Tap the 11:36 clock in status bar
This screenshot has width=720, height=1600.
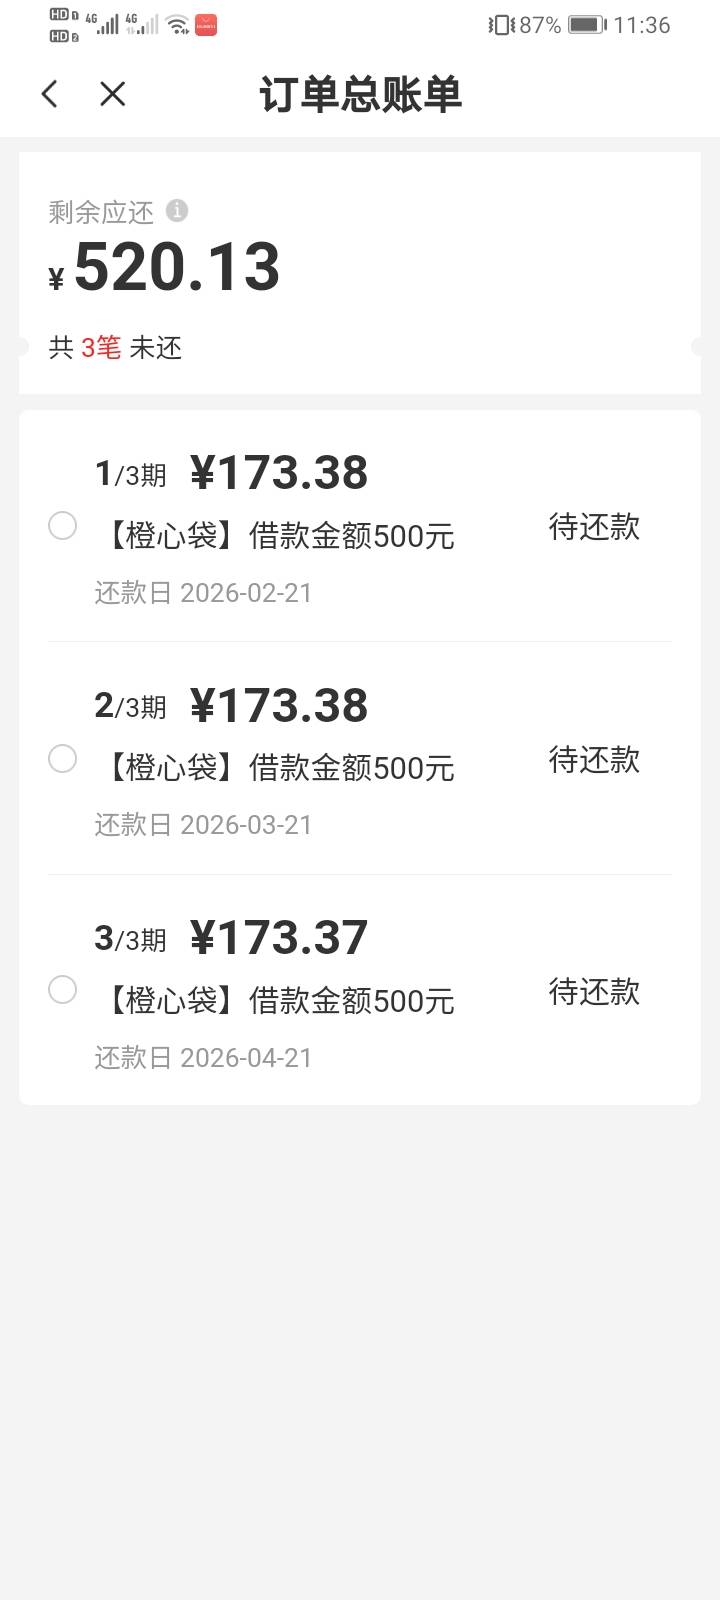pos(641,25)
